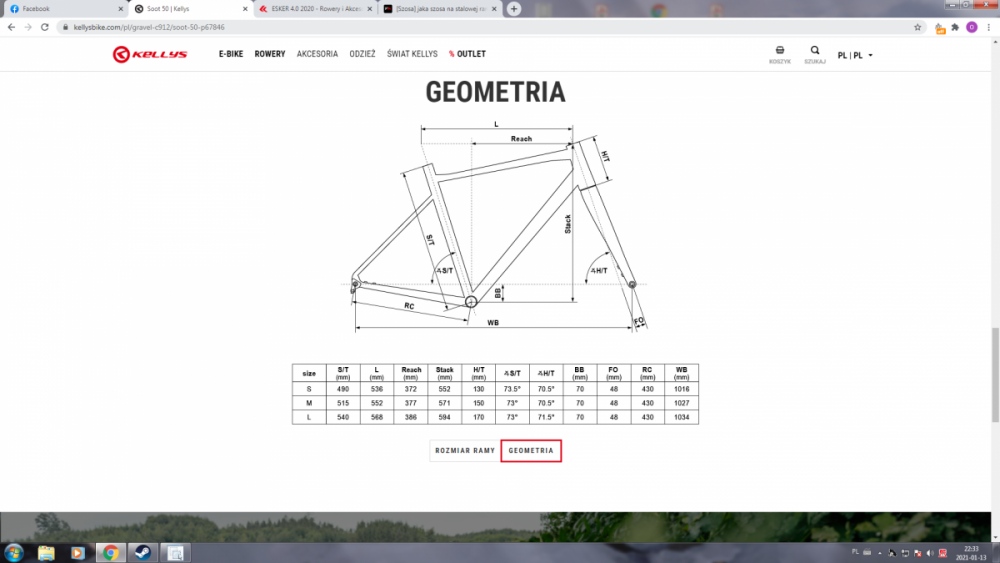Expand the PL | PL language dropdown
Screen dimensions: 1000x563
click(x=855, y=55)
